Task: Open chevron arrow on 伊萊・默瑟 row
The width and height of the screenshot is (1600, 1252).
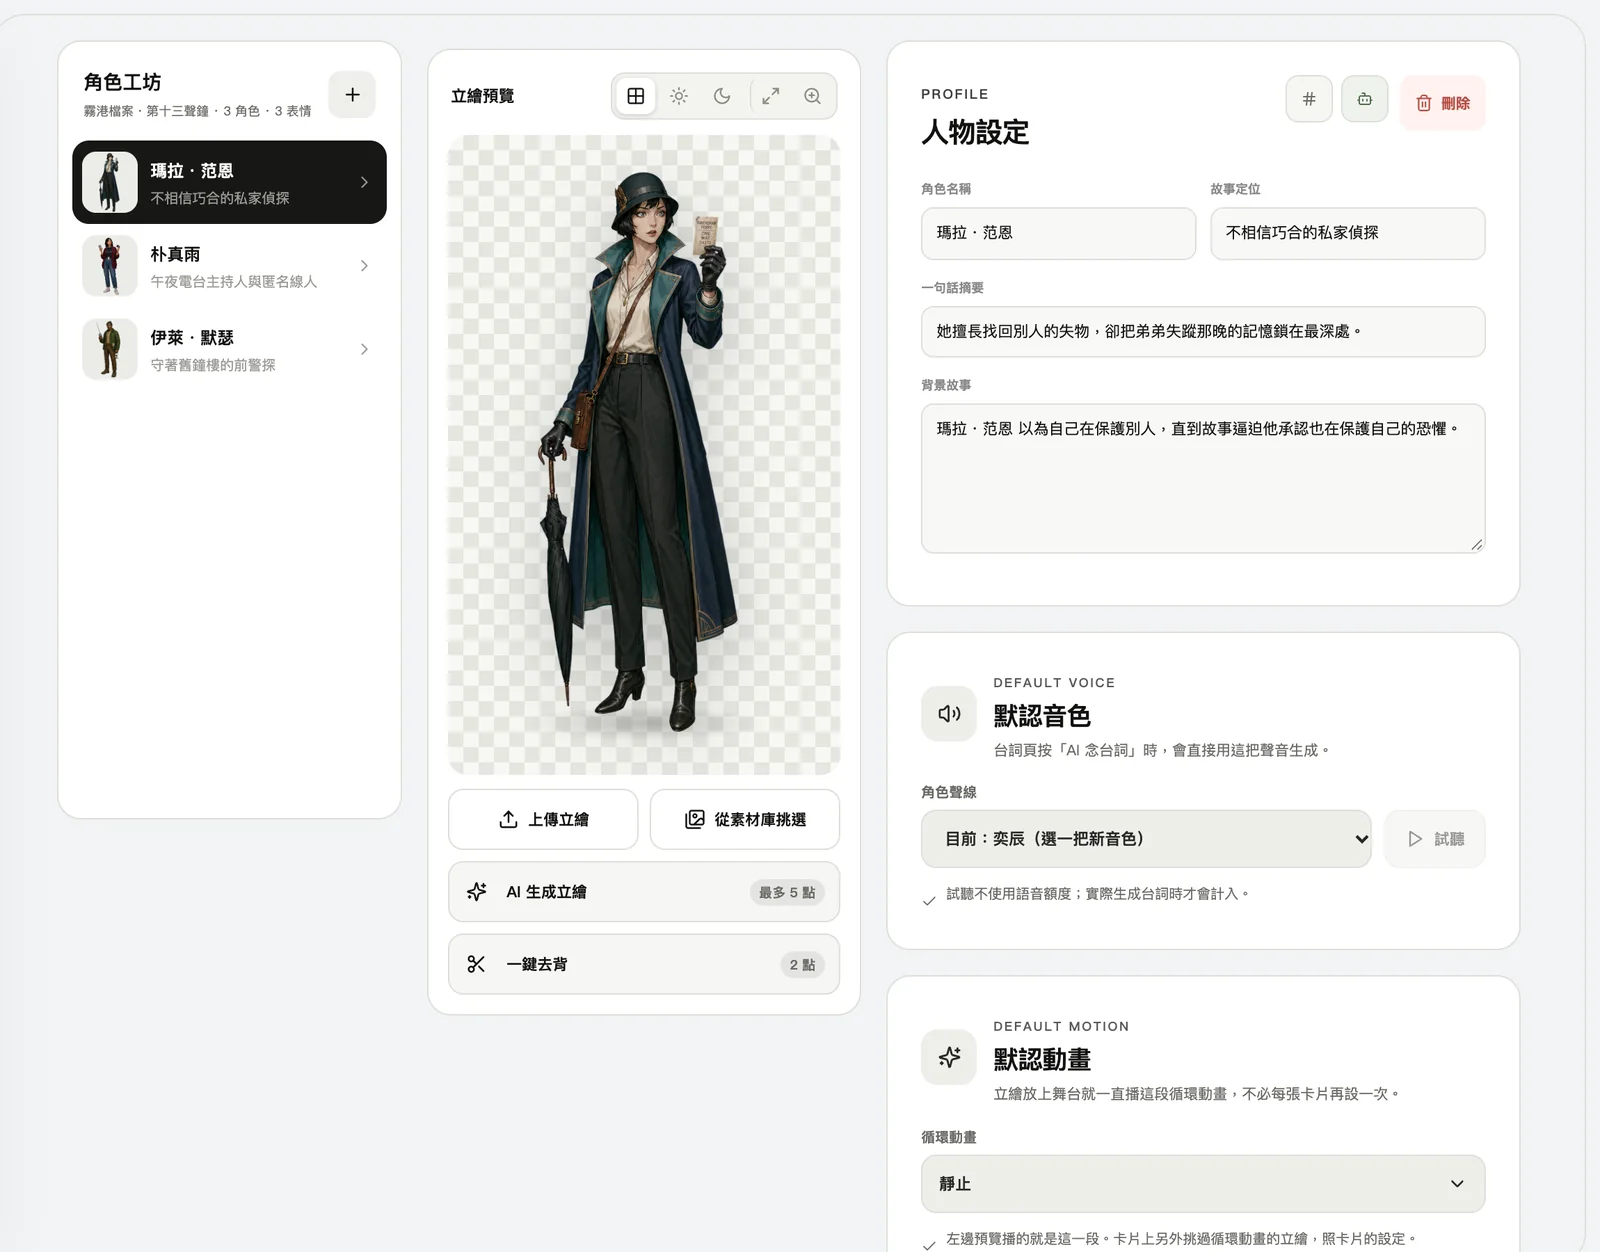Action: [x=364, y=349]
